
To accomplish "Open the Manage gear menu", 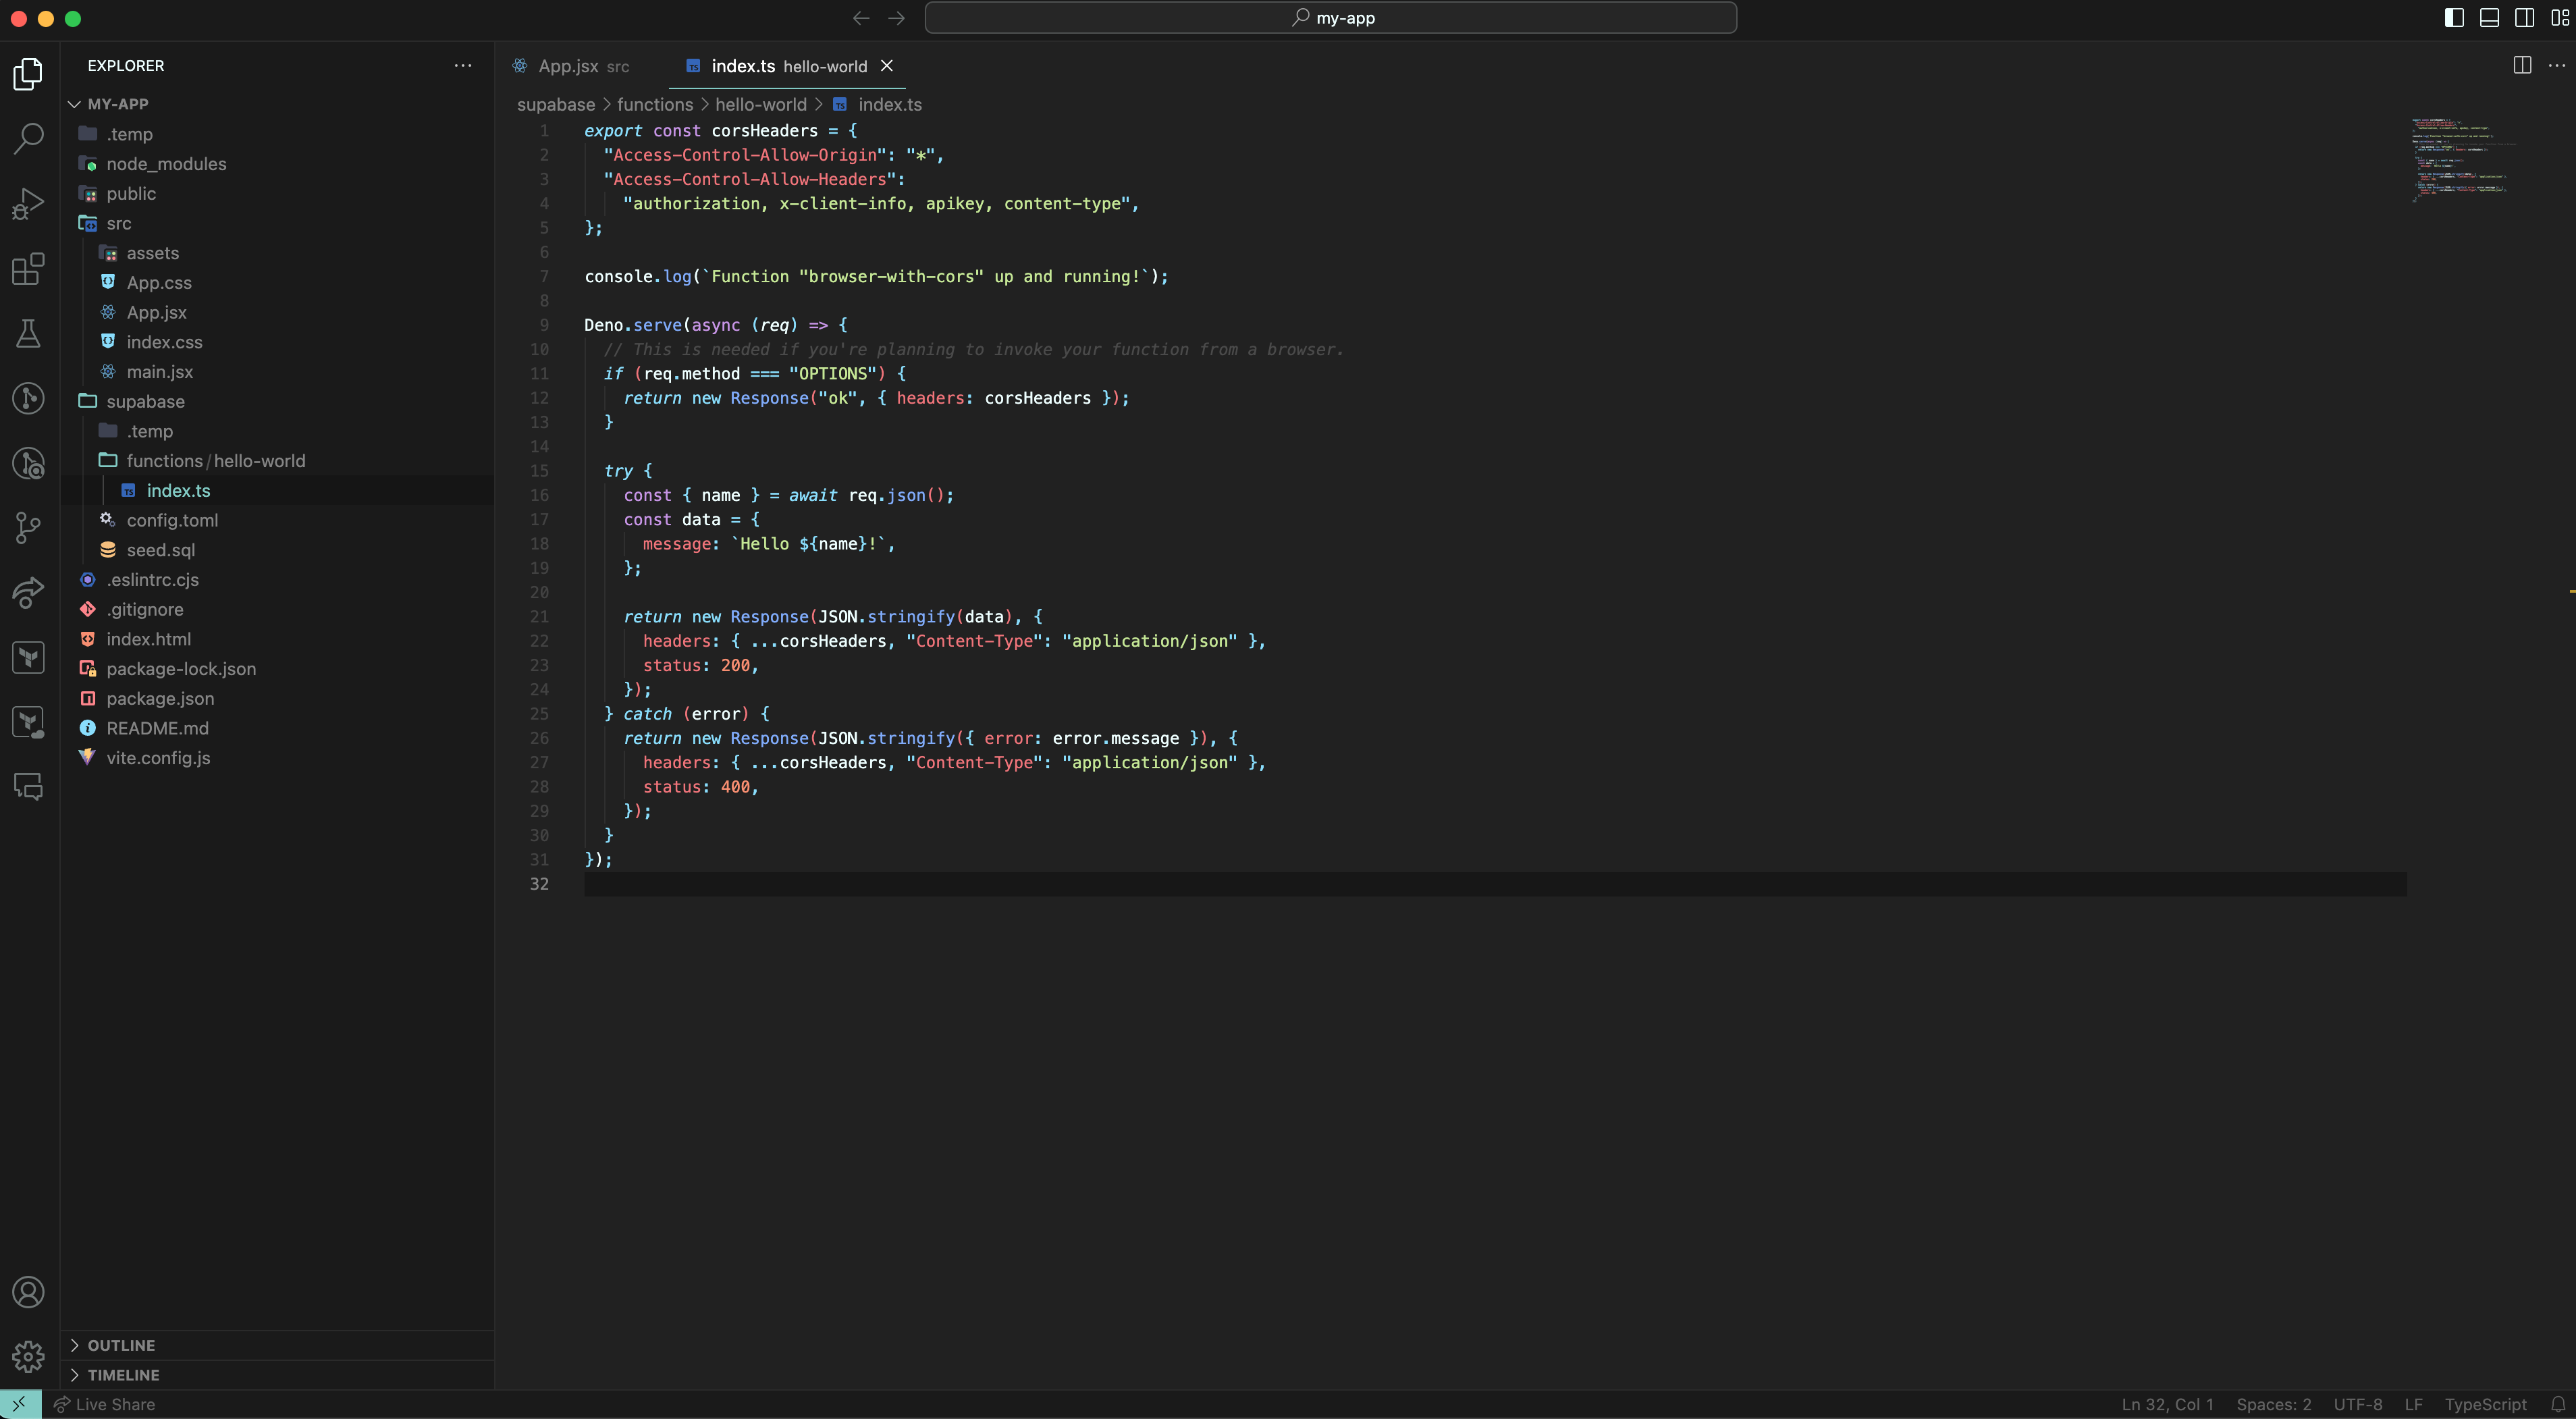I will point(28,1356).
